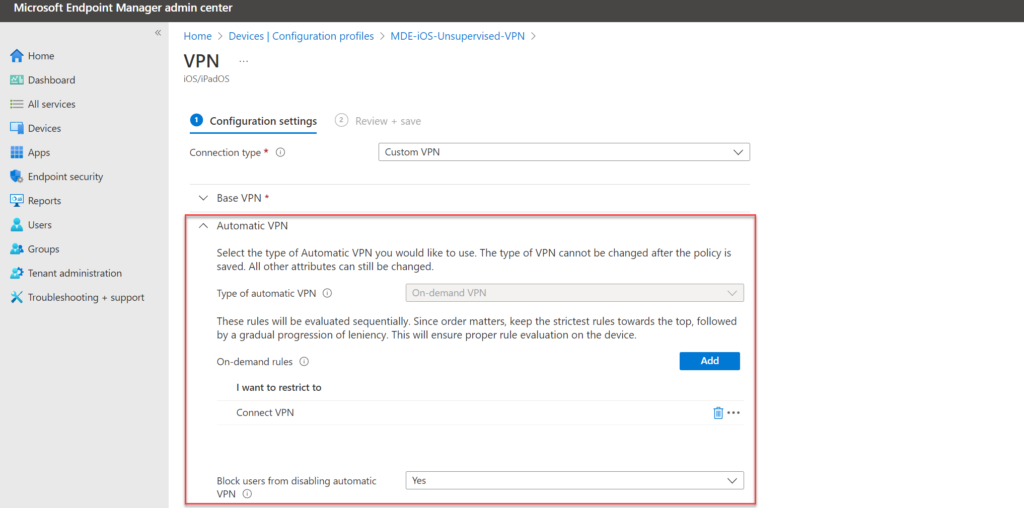Click the On-demand rules info icon
The image size is (1024, 508).
pos(304,362)
